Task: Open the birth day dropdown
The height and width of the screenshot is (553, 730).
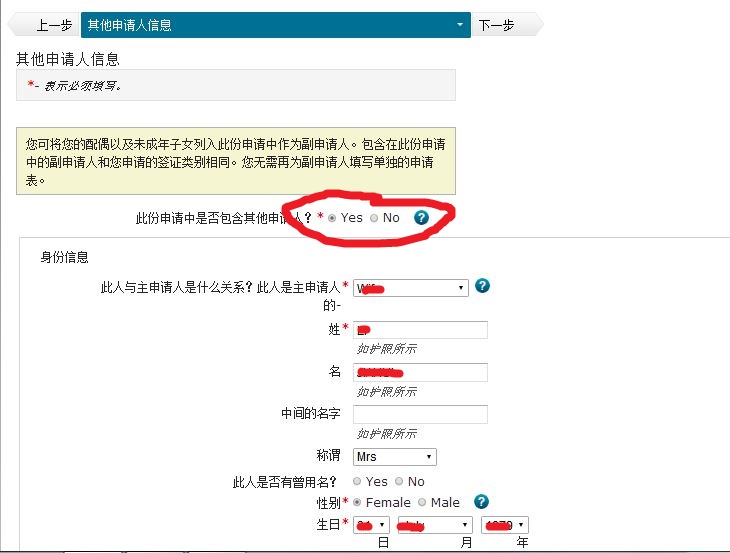Action: [x=370, y=525]
